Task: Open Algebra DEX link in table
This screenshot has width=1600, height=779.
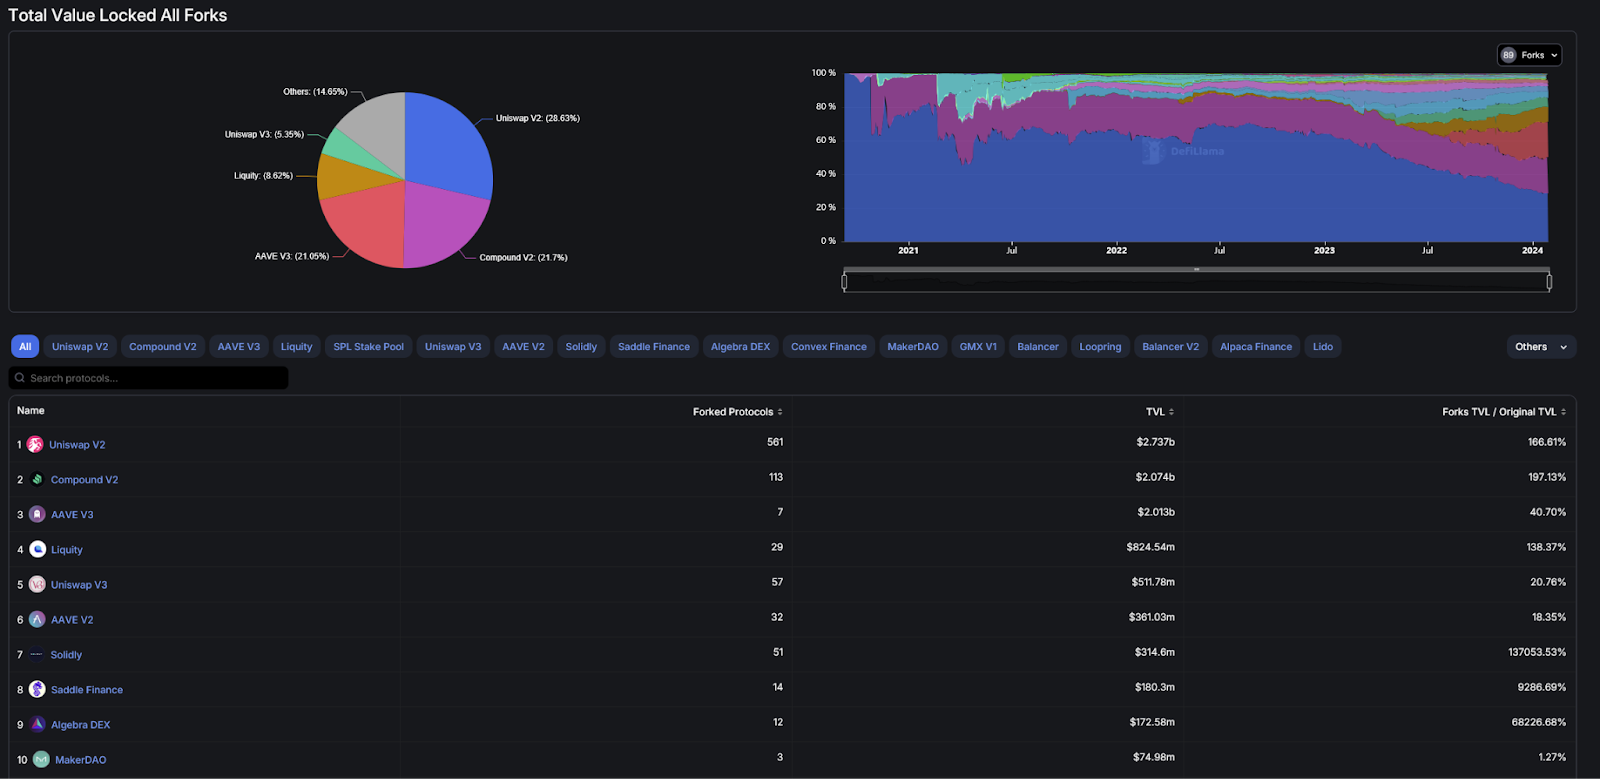Action: pyautogui.click(x=81, y=725)
